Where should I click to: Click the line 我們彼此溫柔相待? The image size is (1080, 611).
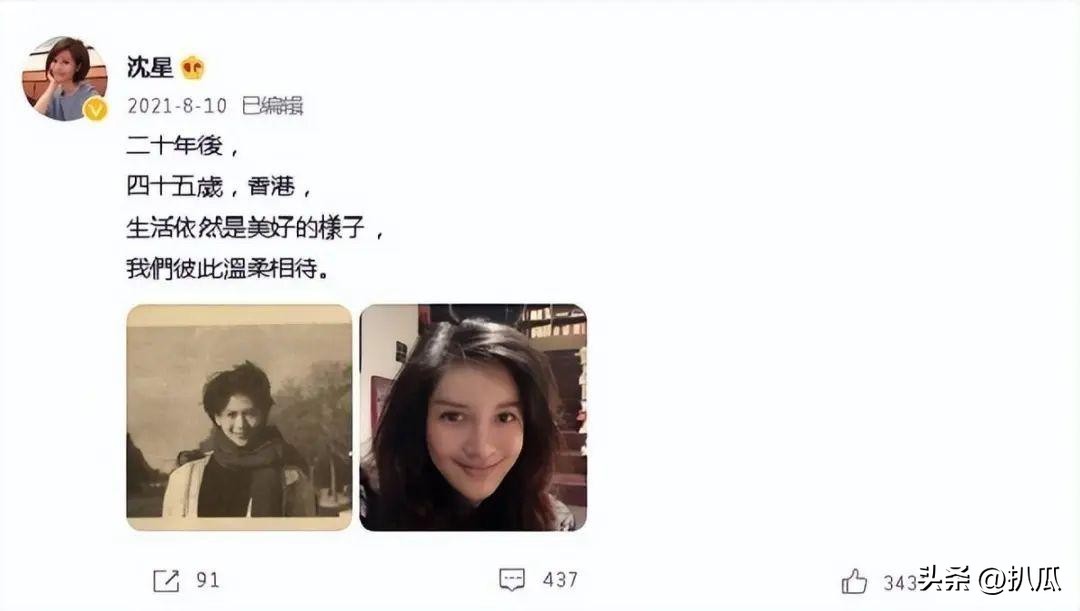point(228,268)
